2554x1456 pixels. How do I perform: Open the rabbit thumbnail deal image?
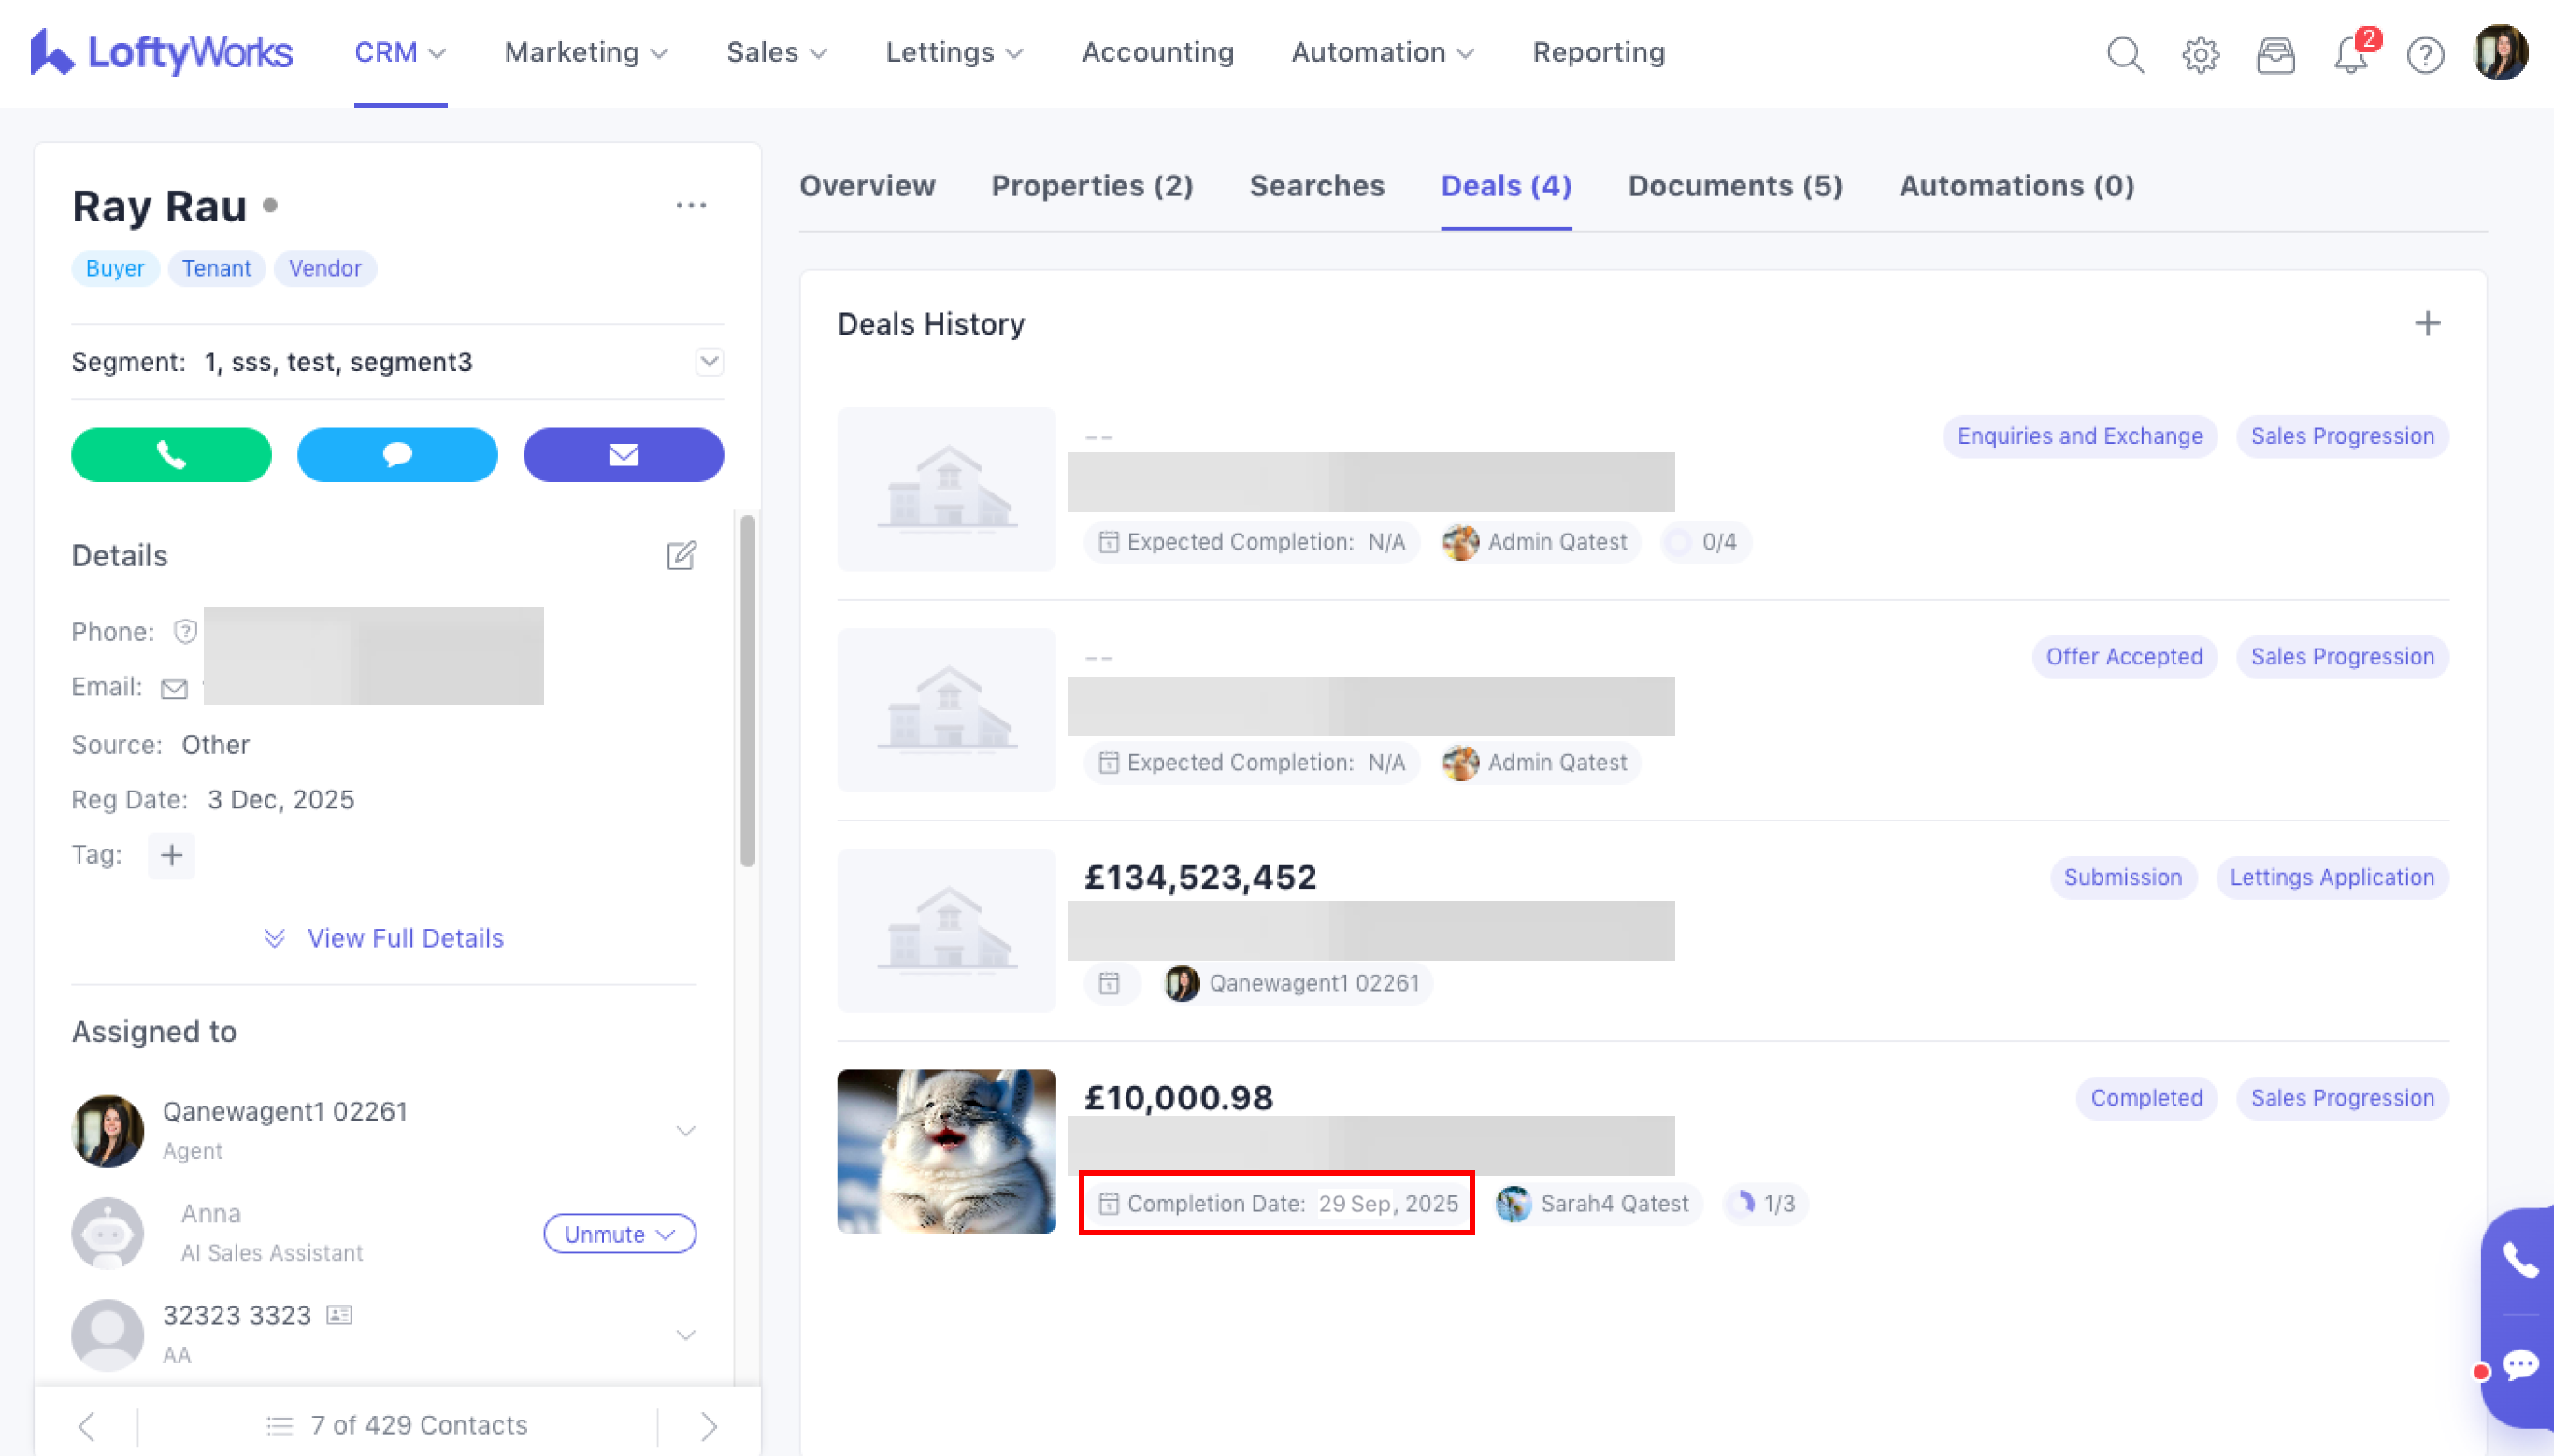point(946,1151)
